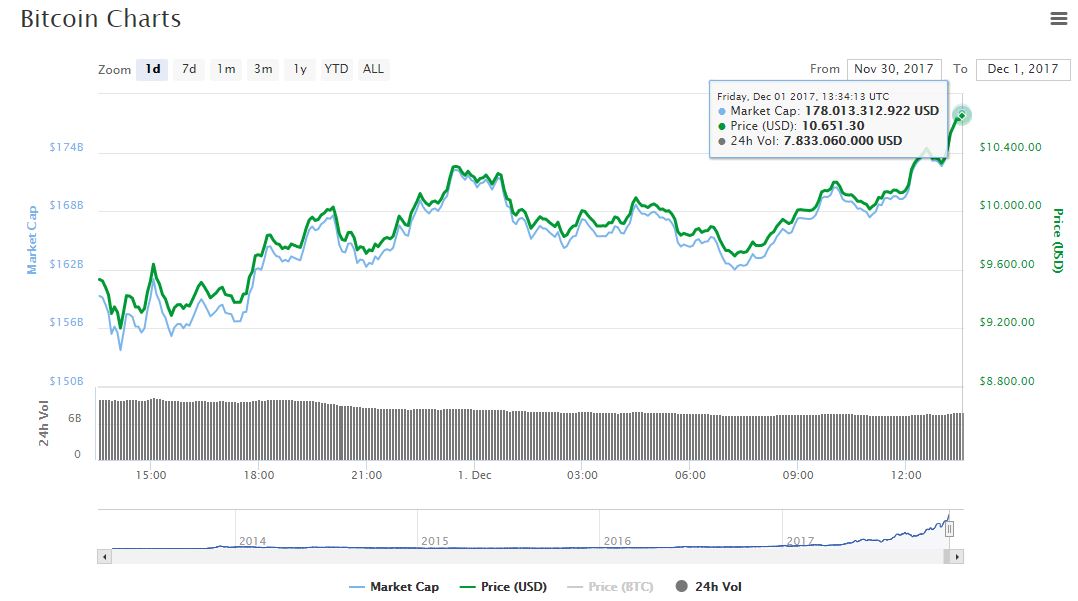Click the 2016 region in navigator
Image resolution: width=1078 pixels, height=601 pixels.
tap(617, 541)
